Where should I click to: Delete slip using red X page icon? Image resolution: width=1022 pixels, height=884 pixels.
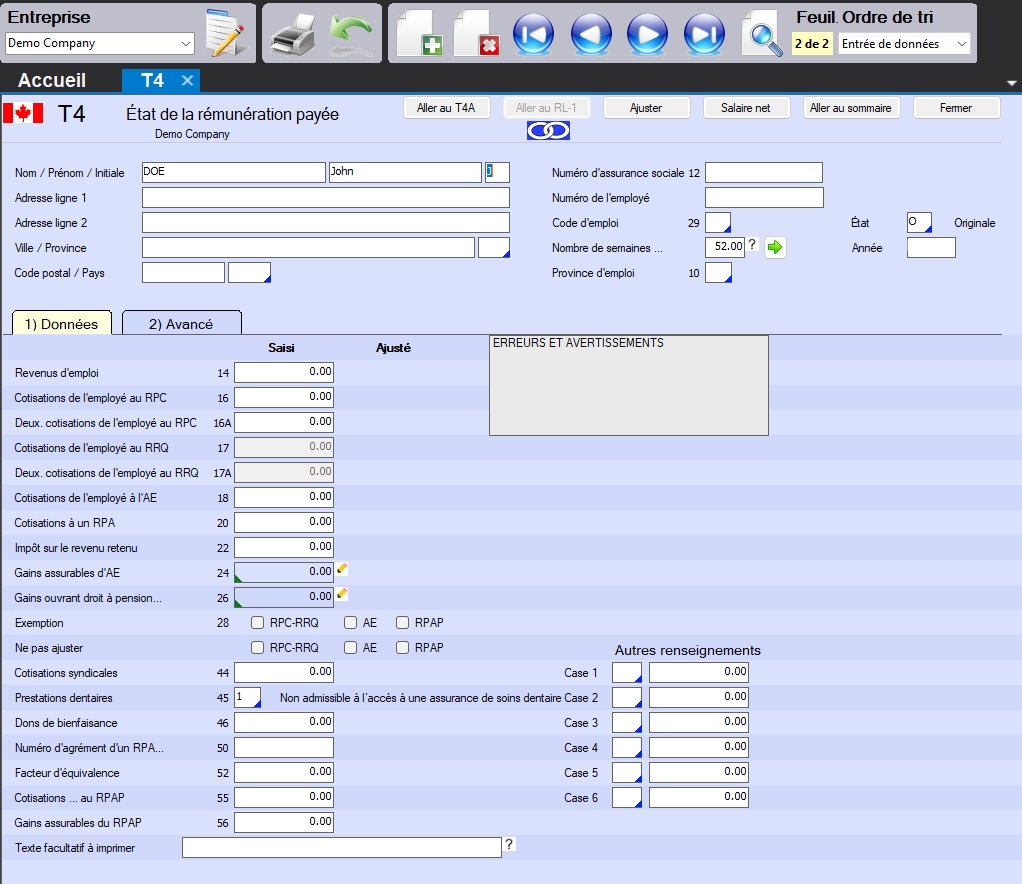[477, 35]
